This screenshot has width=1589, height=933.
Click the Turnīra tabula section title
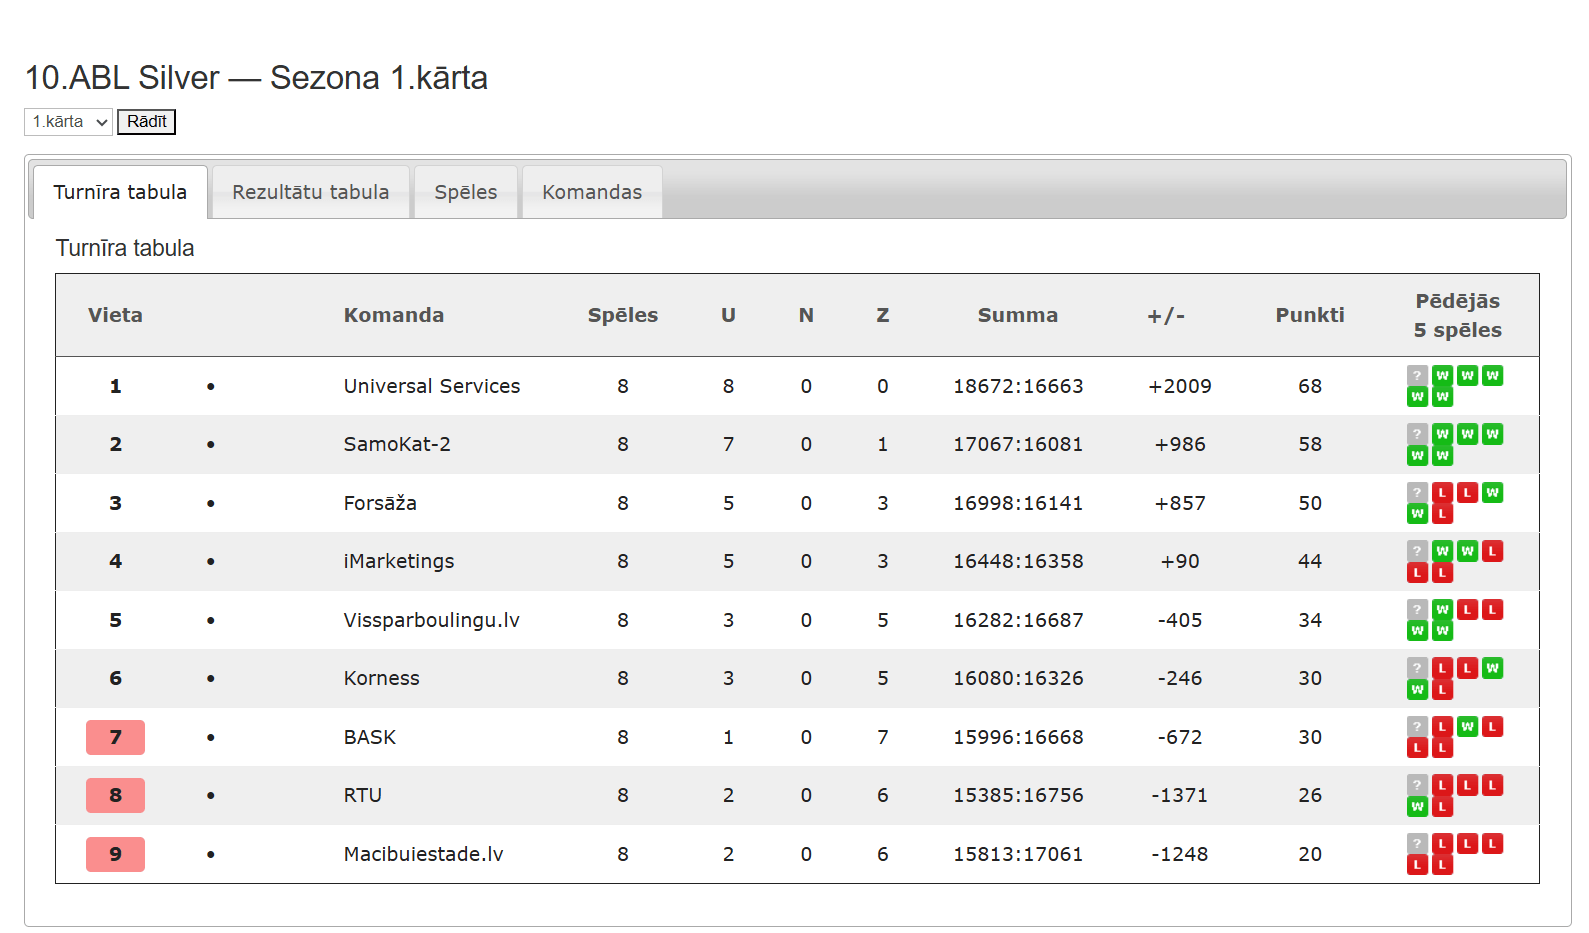tap(125, 248)
